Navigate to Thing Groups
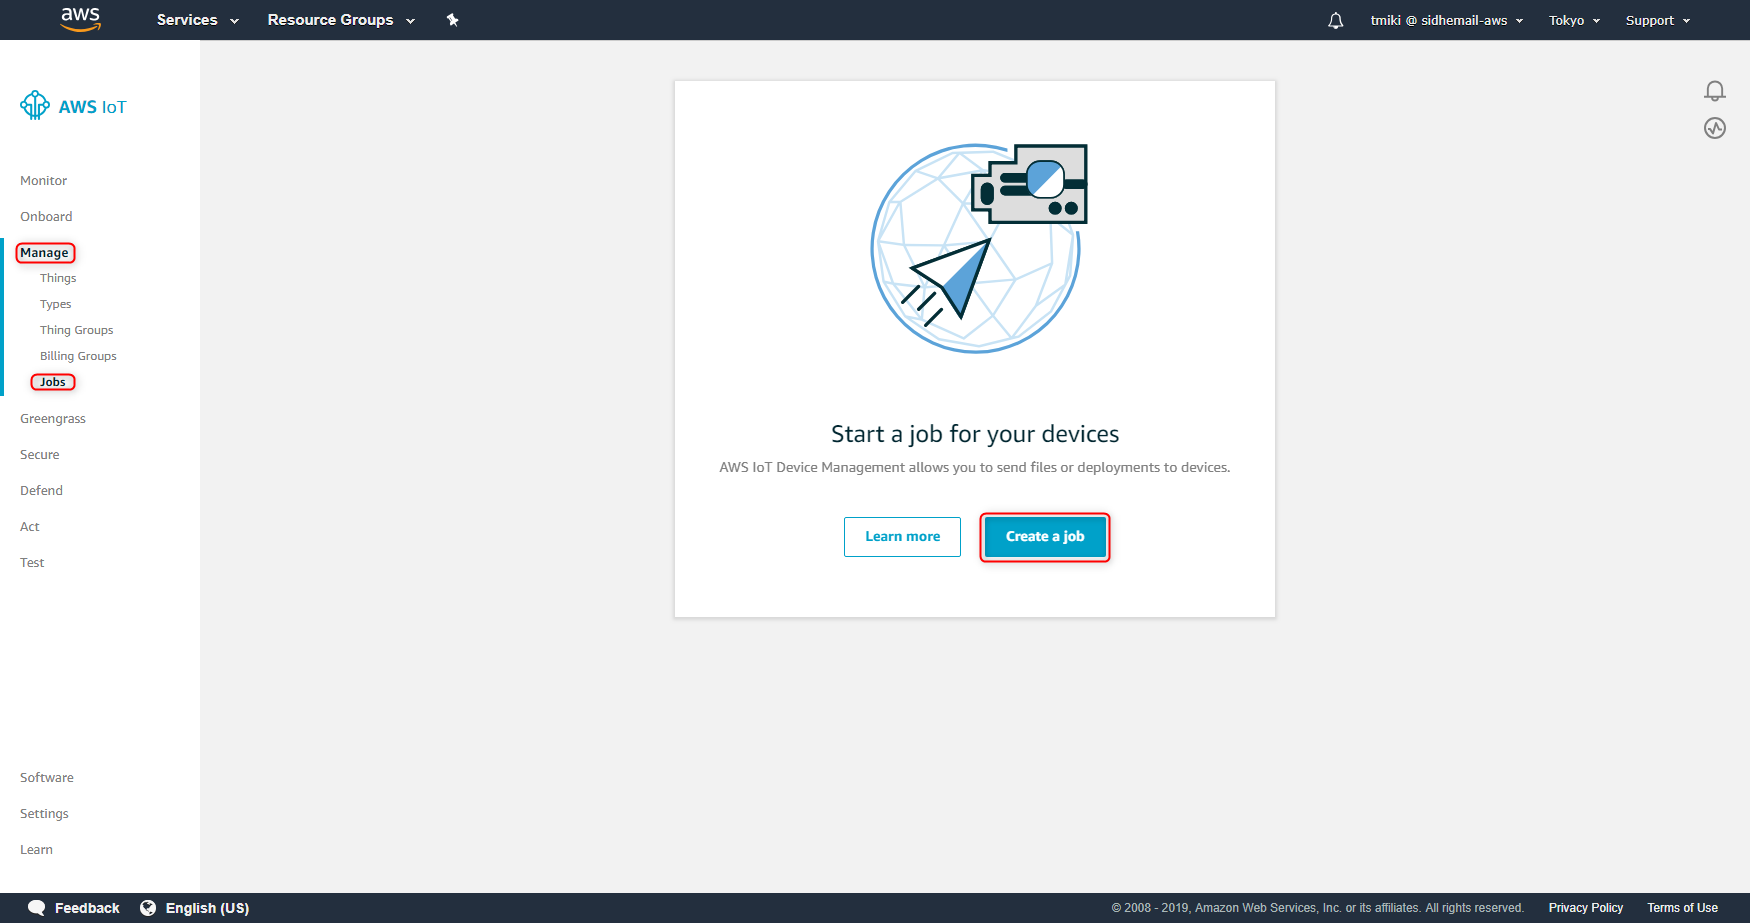This screenshot has width=1750, height=923. click(77, 330)
